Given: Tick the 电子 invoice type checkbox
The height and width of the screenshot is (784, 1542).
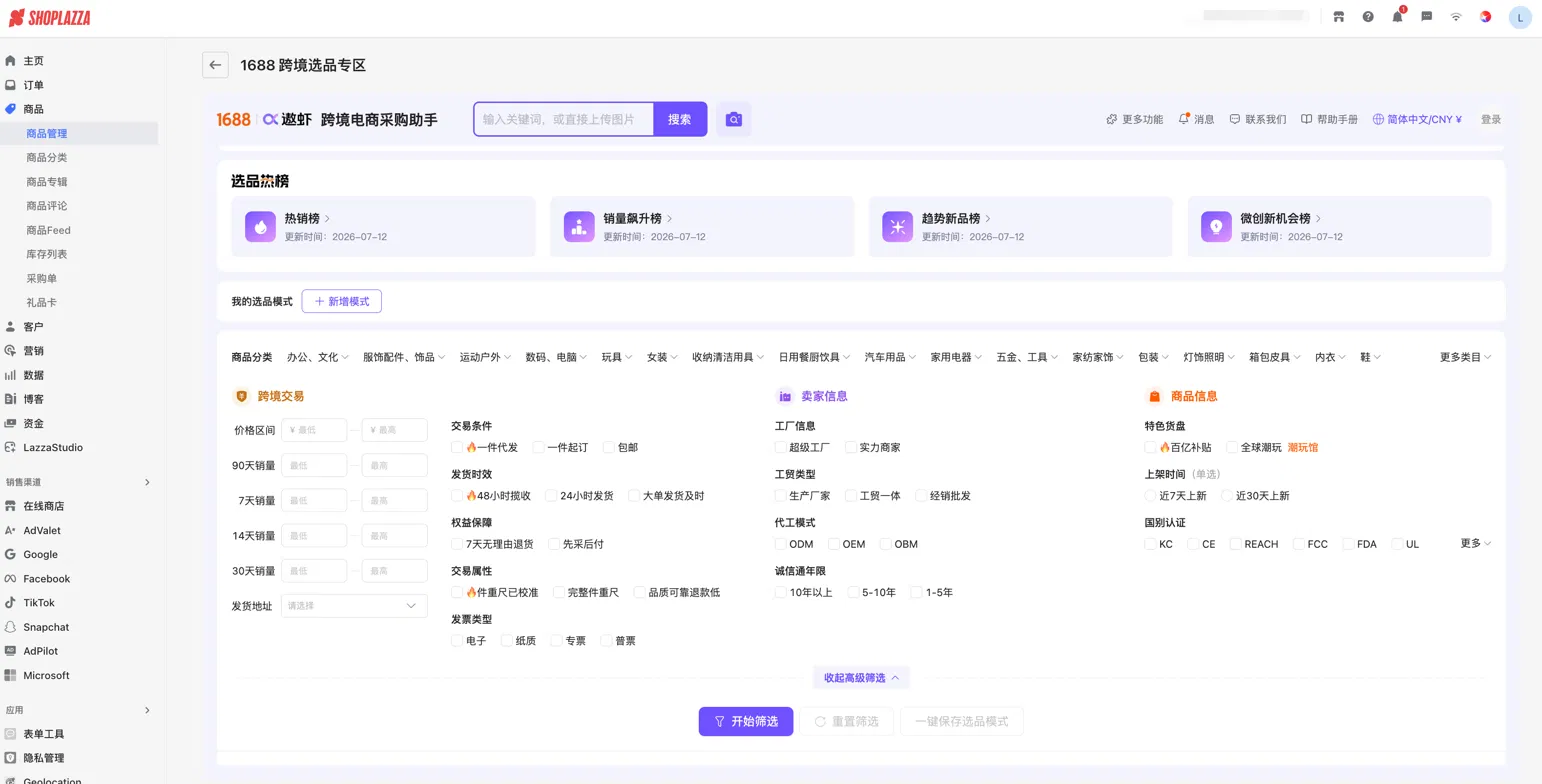Looking at the screenshot, I should coord(457,641).
